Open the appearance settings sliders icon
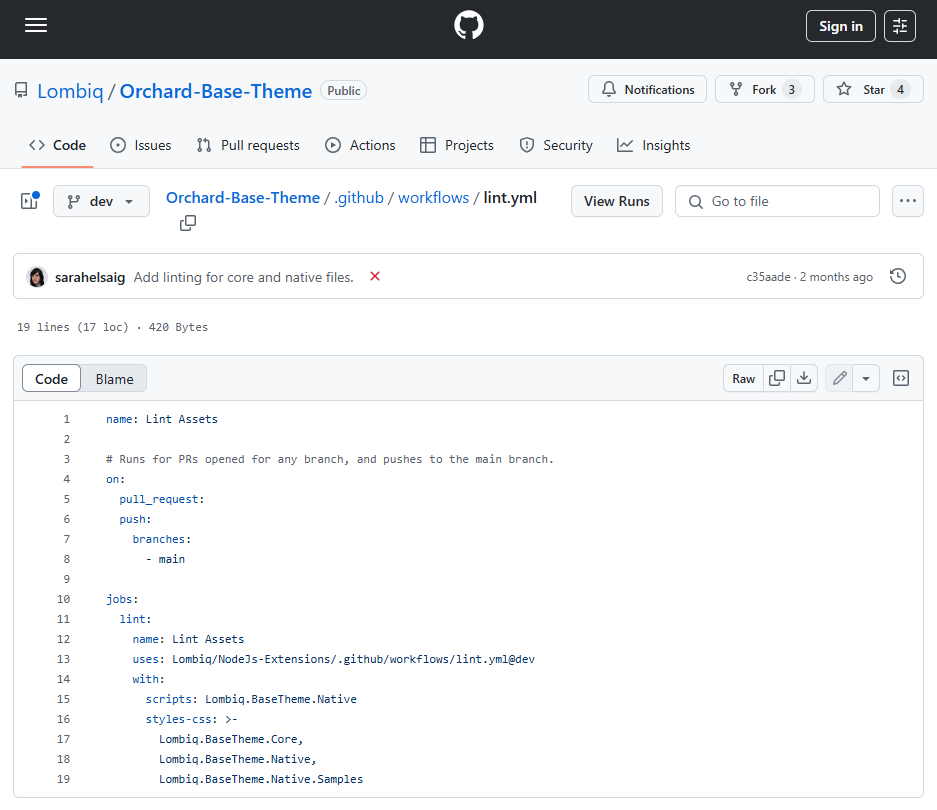Viewport: 937px width, 810px height. coord(899,26)
